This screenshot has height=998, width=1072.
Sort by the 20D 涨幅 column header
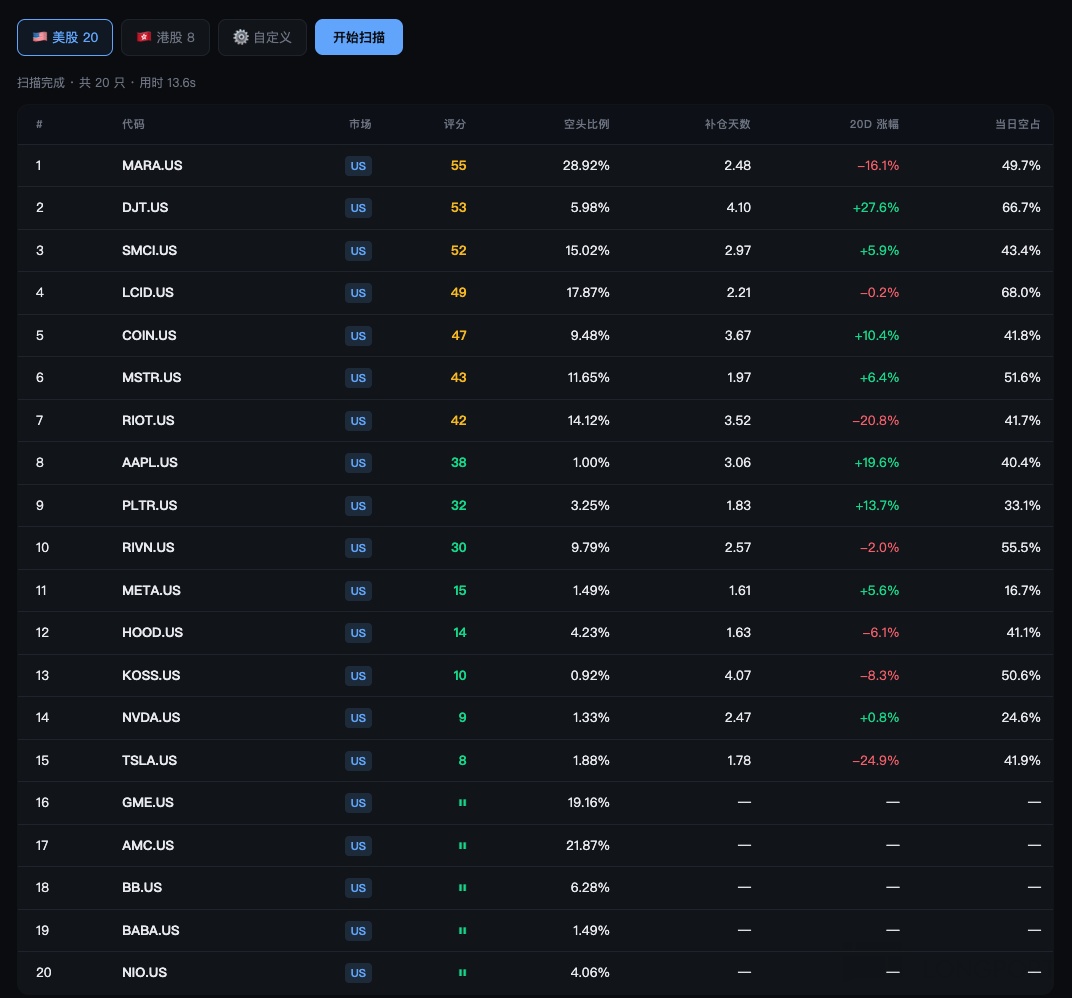(x=874, y=124)
